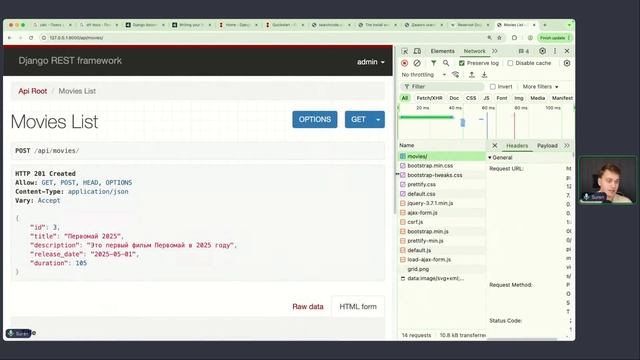Open the Headers tab of request details
This screenshot has height=360, width=640.
[x=517, y=145]
